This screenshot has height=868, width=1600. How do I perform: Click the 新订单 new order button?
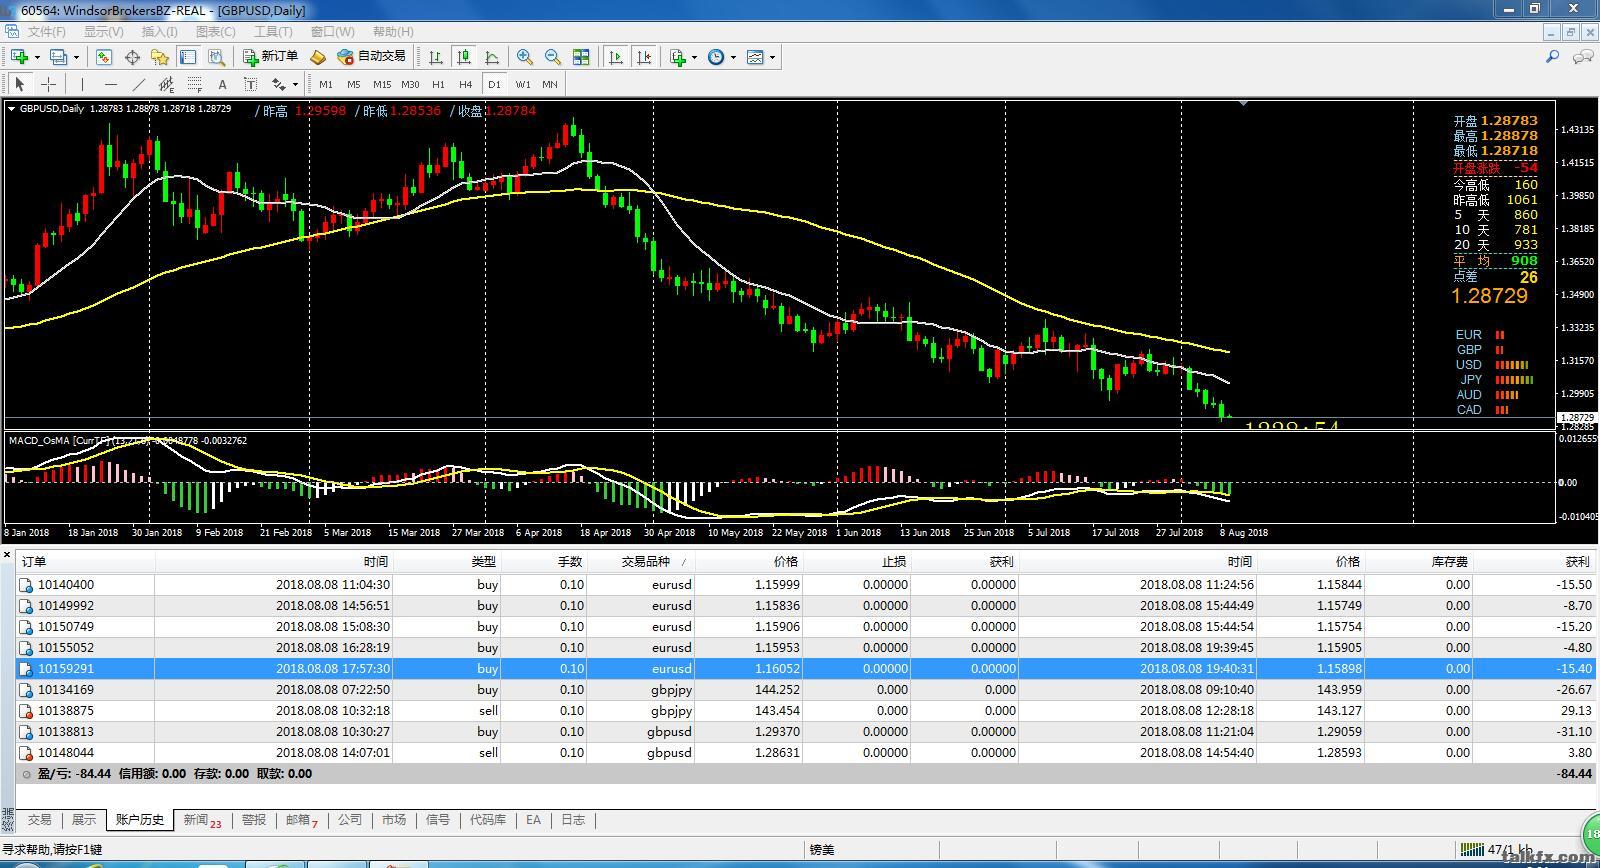pos(270,57)
